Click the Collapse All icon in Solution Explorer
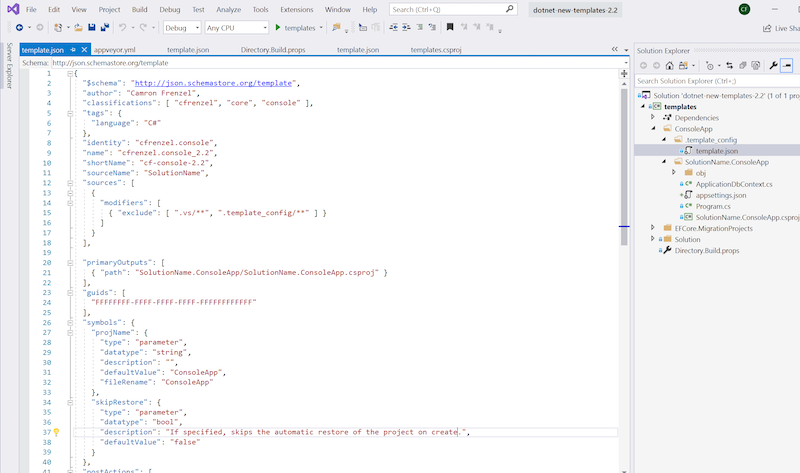 pos(742,65)
